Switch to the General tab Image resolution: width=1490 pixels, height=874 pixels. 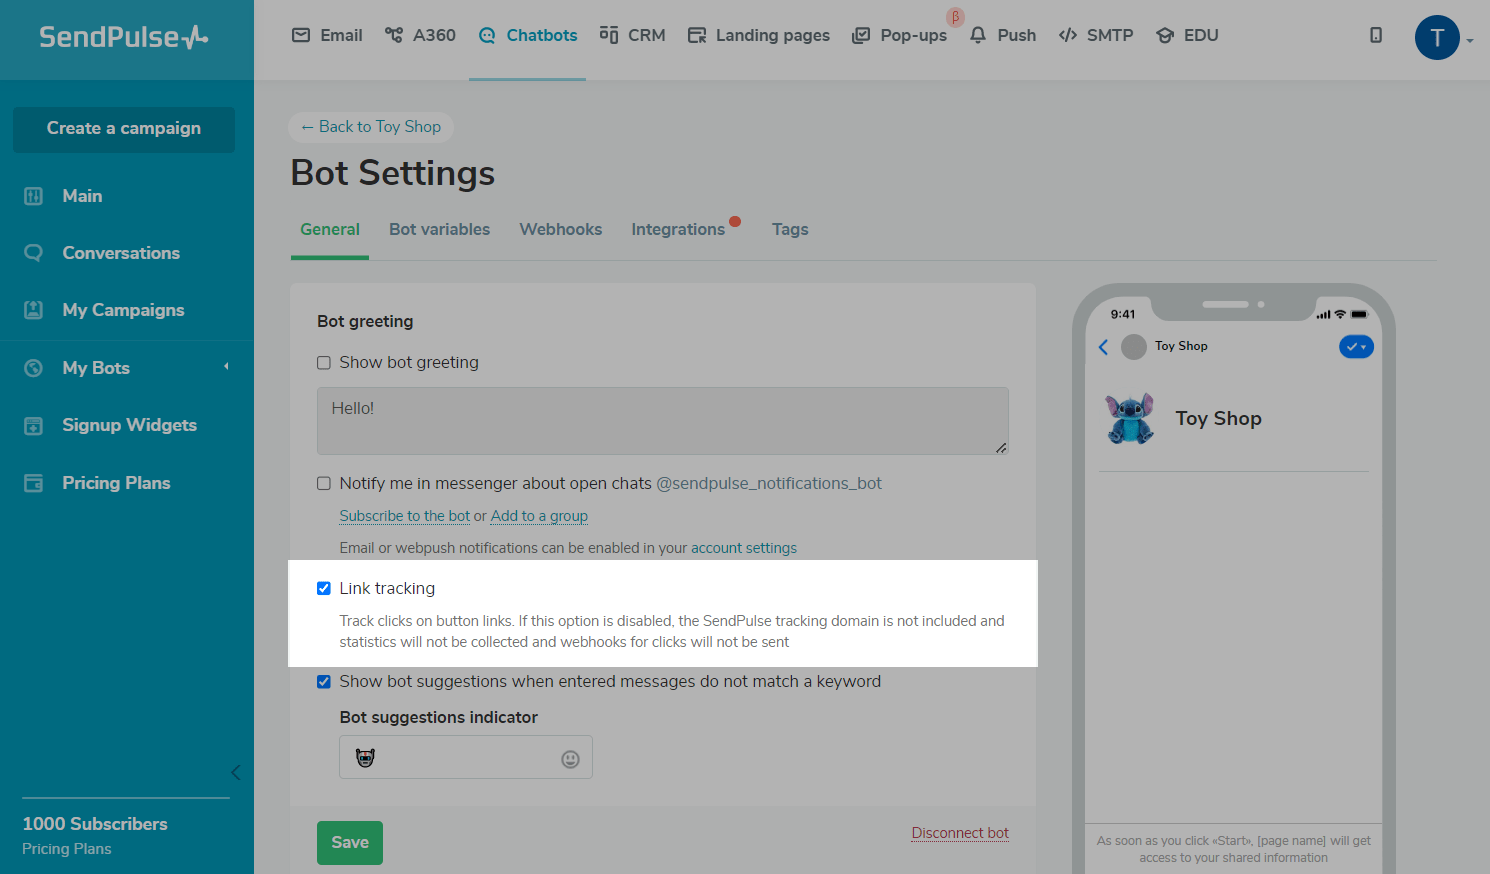330,230
